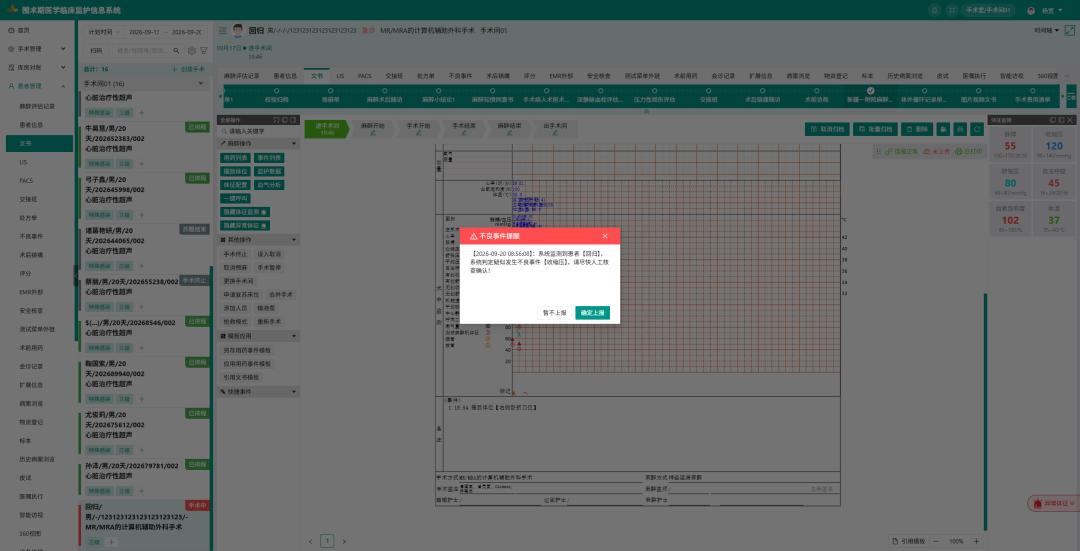Click the sidebar collapse icon beside patient avatar
Viewport: 1080px width, 551px height.
click(x=222, y=30)
